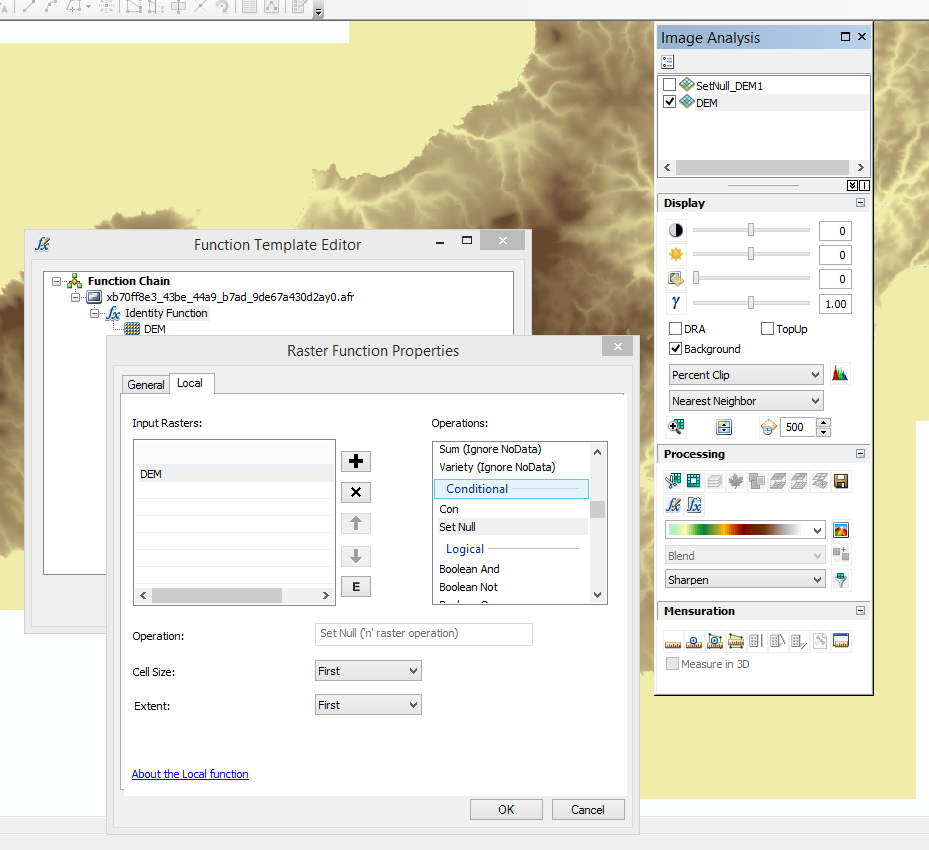Remove selected raster with X button
Image resolution: width=929 pixels, height=850 pixels.
(355, 492)
